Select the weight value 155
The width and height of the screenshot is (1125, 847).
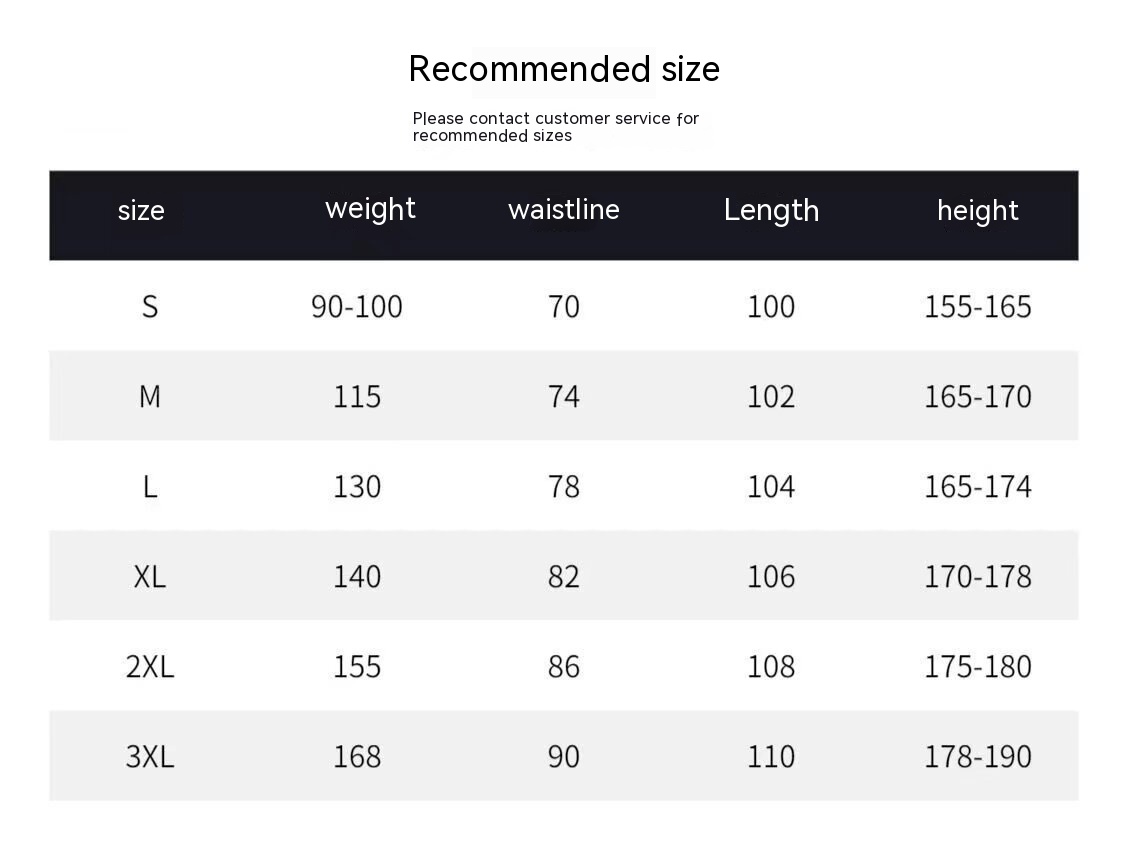point(357,667)
